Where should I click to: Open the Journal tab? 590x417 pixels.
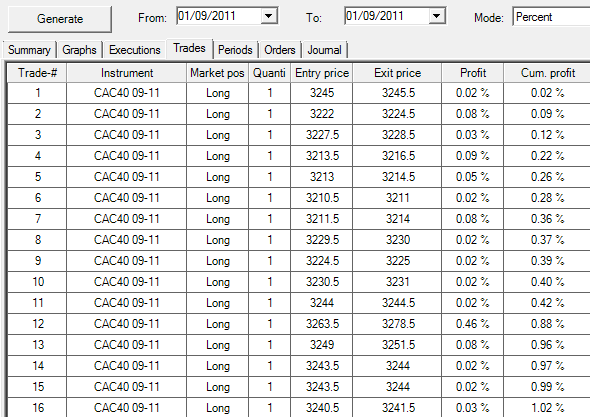coord(324,50)
